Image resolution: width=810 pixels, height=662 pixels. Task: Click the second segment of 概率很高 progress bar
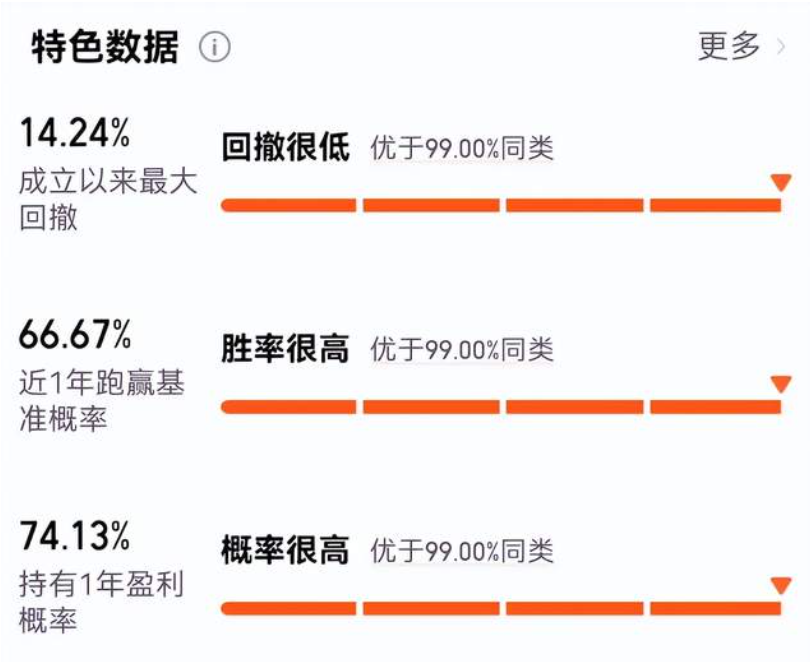pyautogui.click(x=431, y=608)
